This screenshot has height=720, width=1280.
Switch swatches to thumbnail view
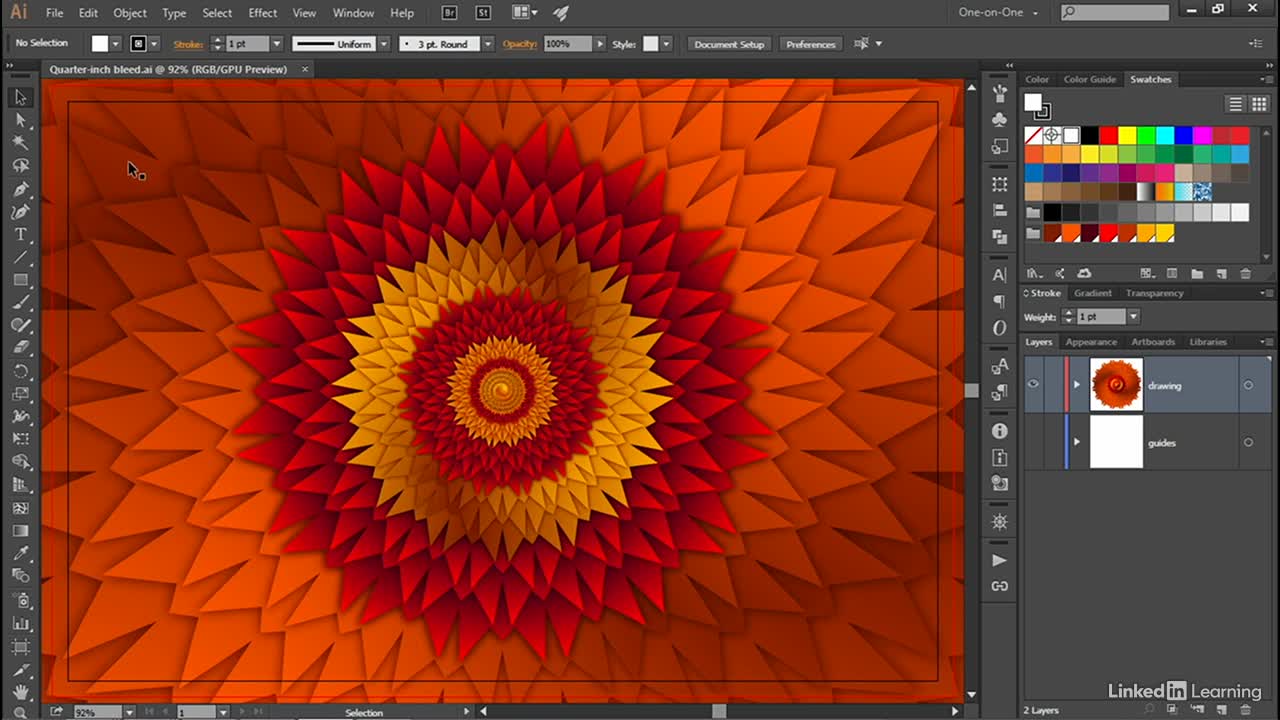click(1259, 104)
